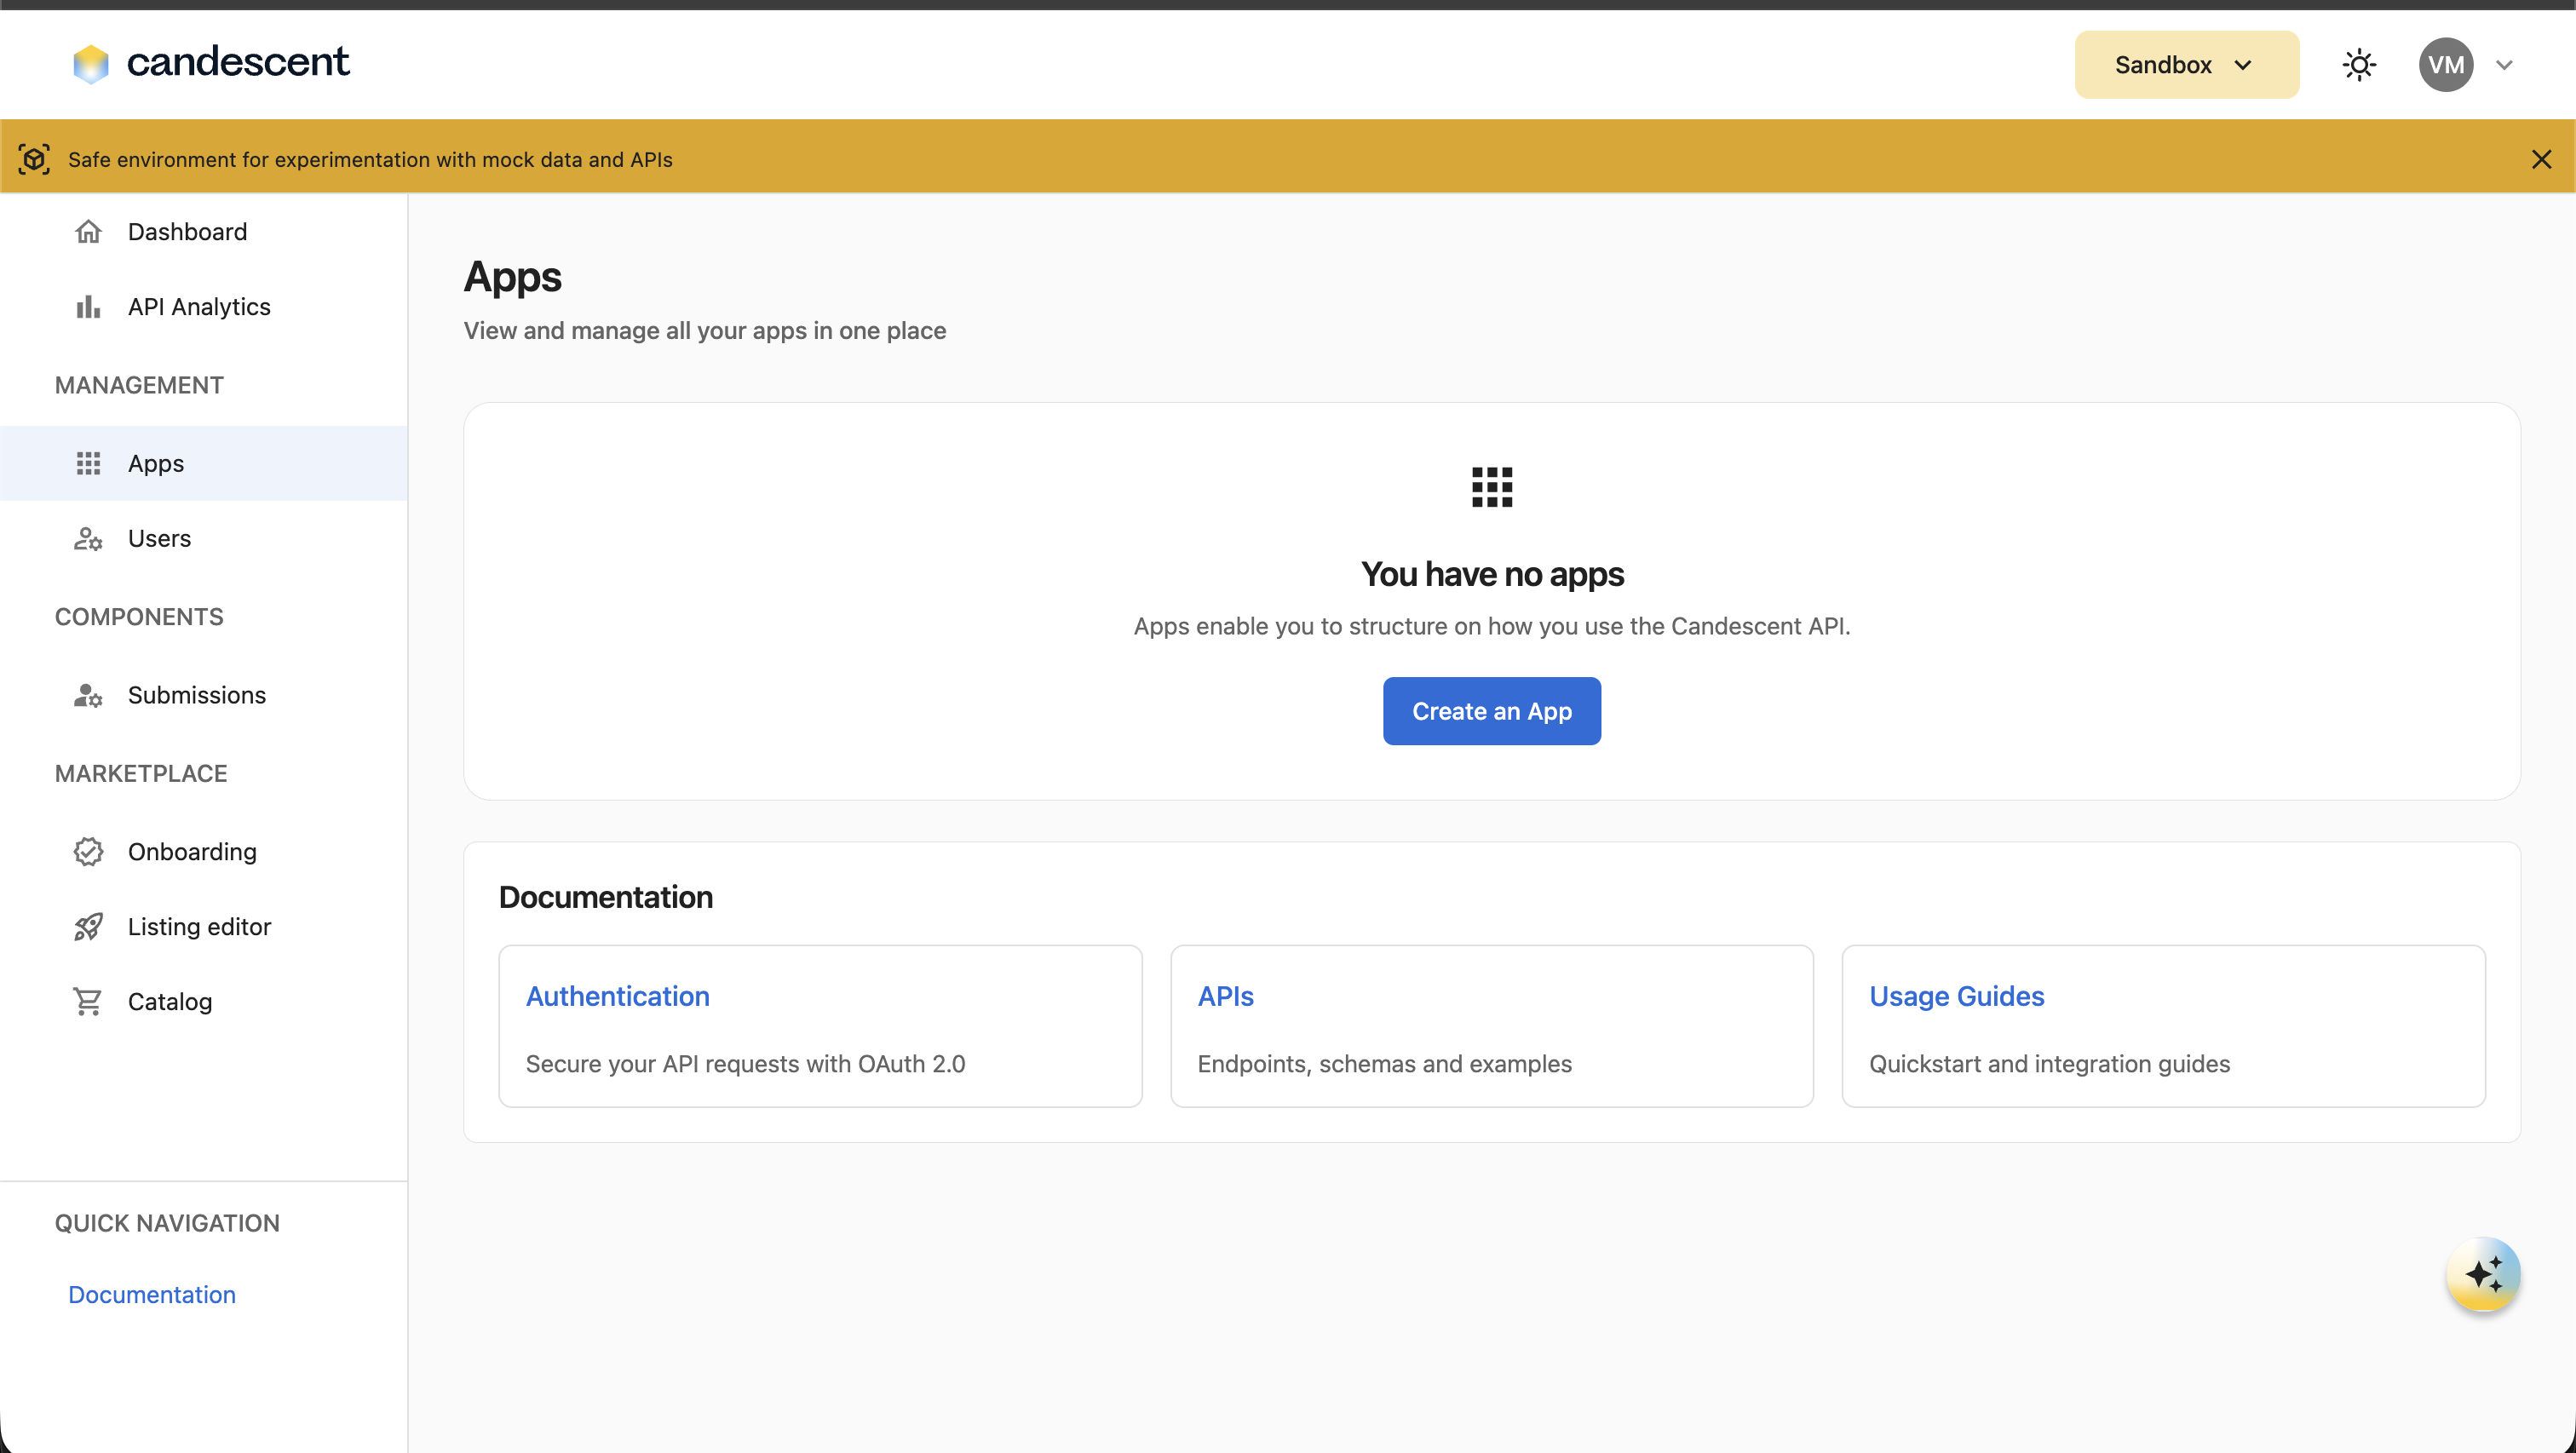Open the Usage Guides documentation link
The width and height of the screenshot is (2576, 1453).
tap(1957, 996)
